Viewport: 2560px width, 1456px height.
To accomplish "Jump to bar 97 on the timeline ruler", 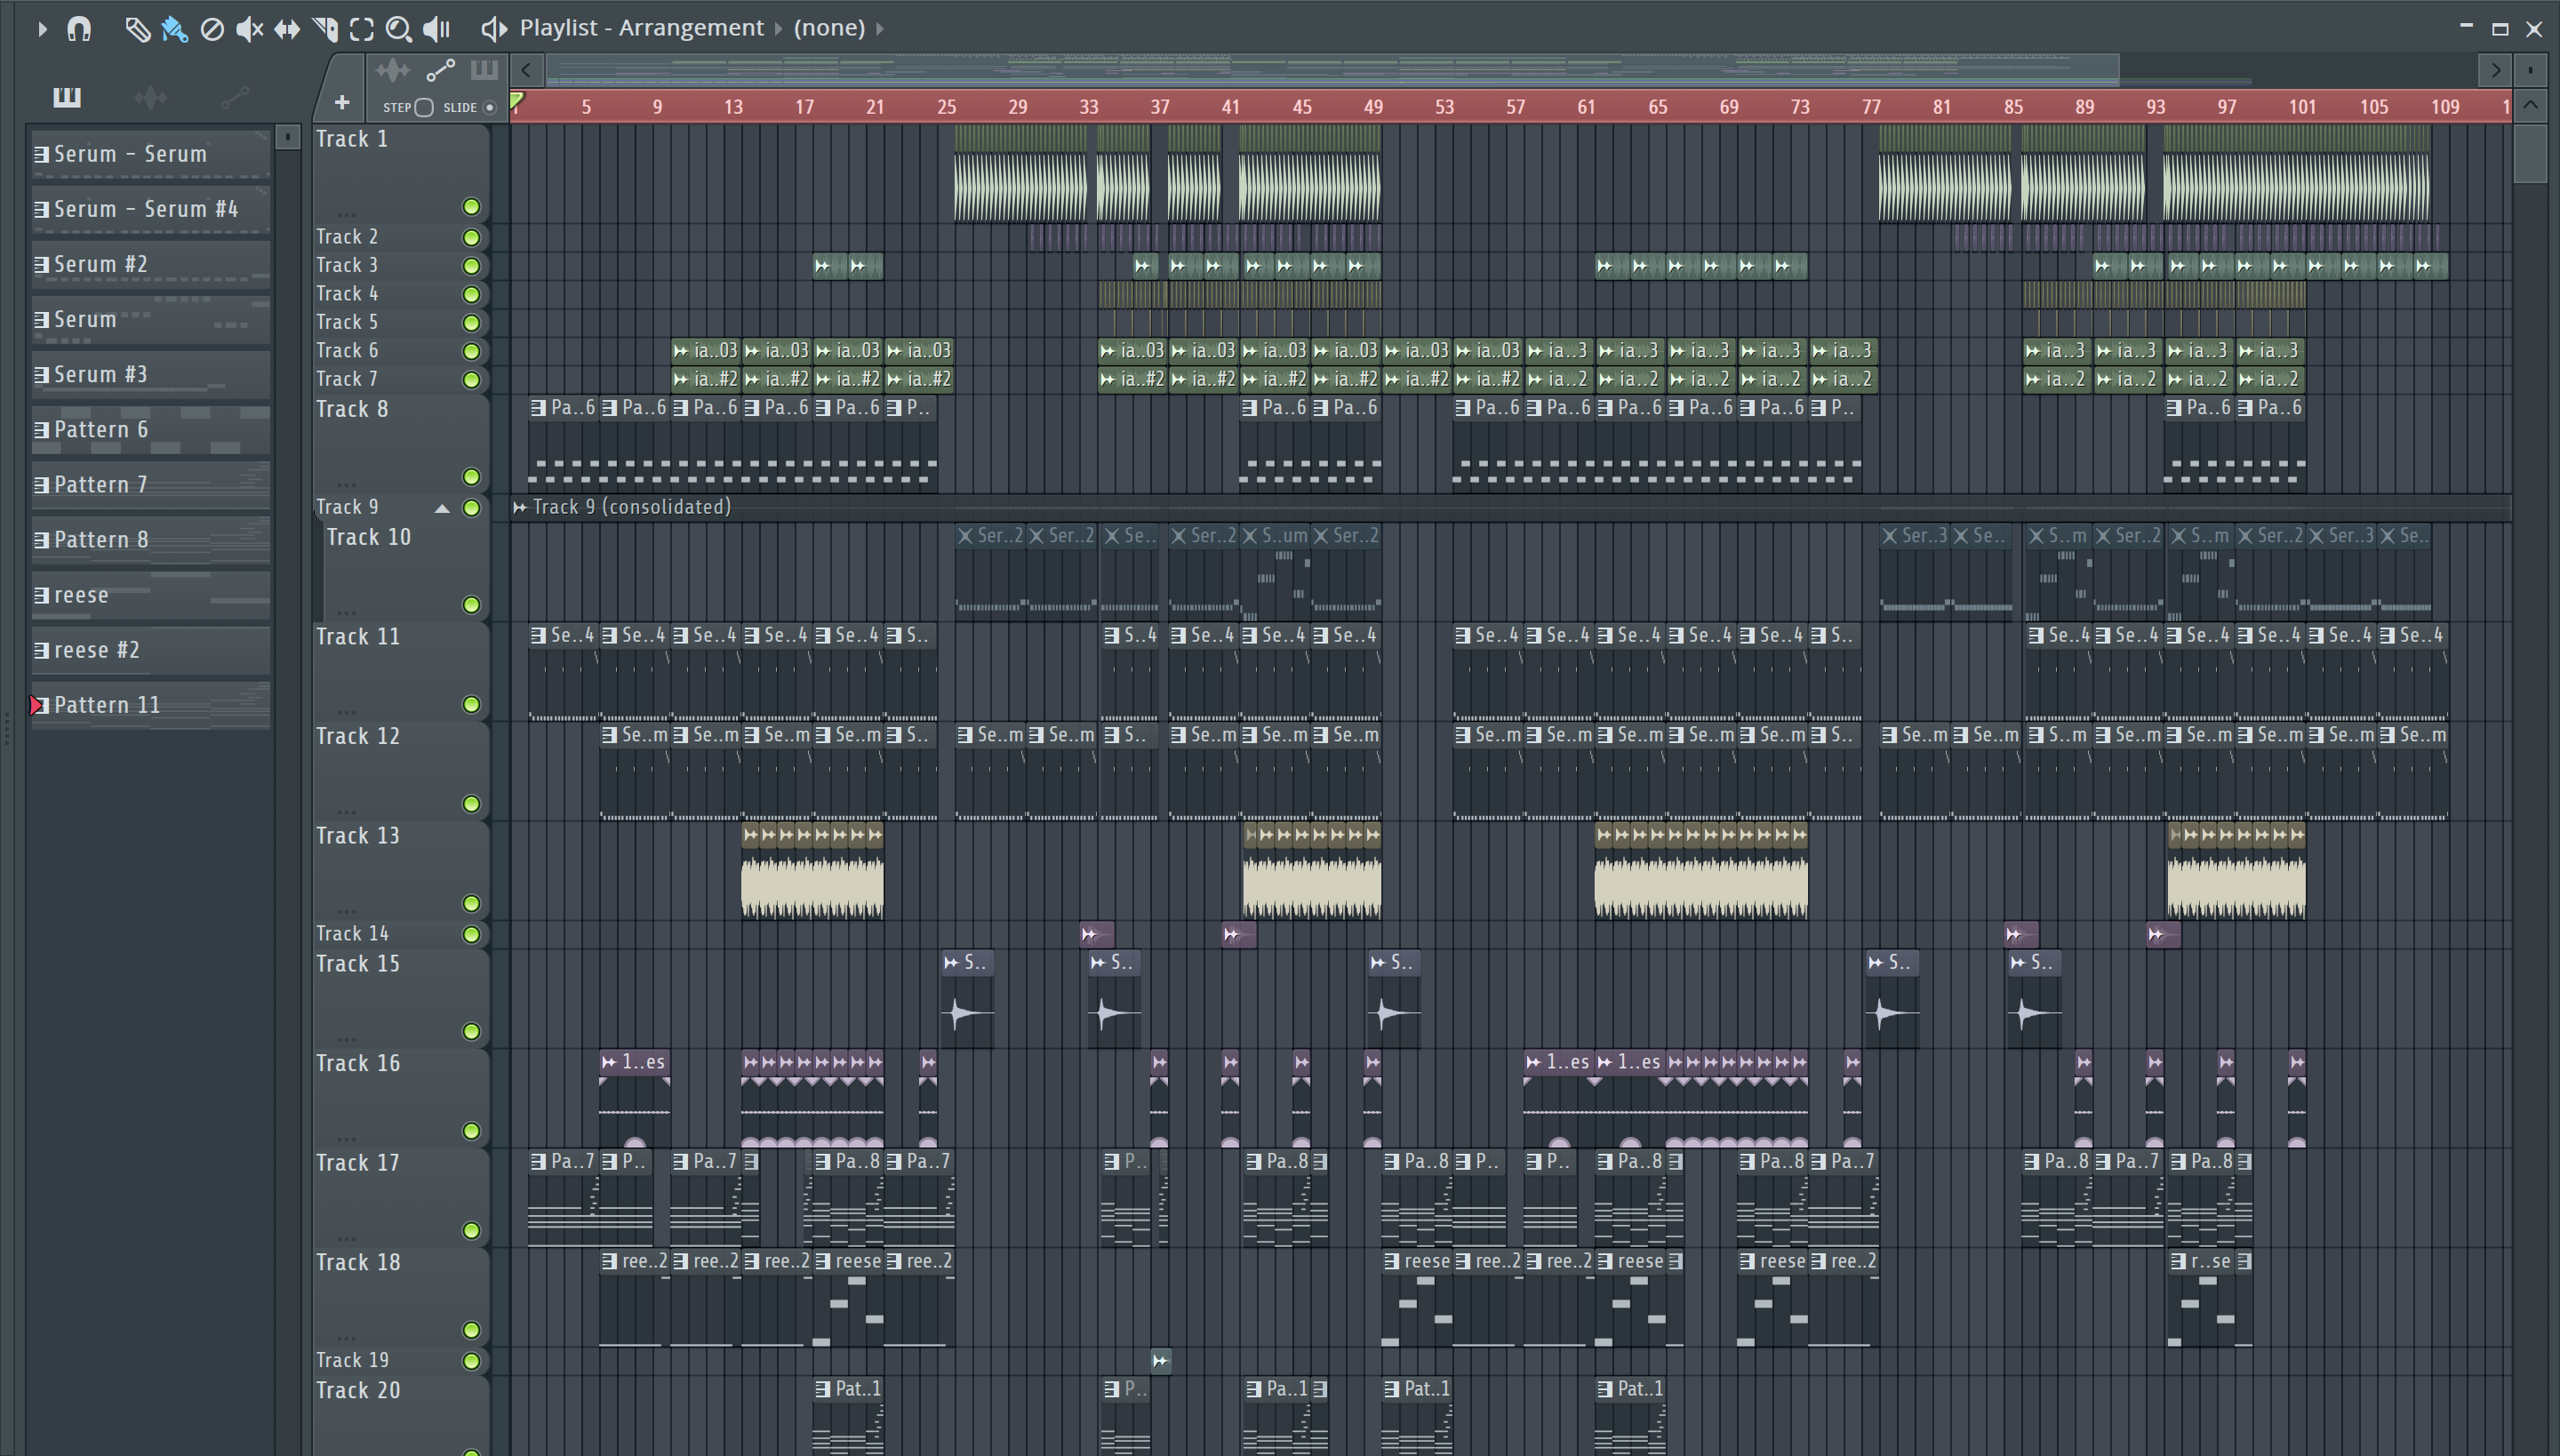I will (2226, 107).
